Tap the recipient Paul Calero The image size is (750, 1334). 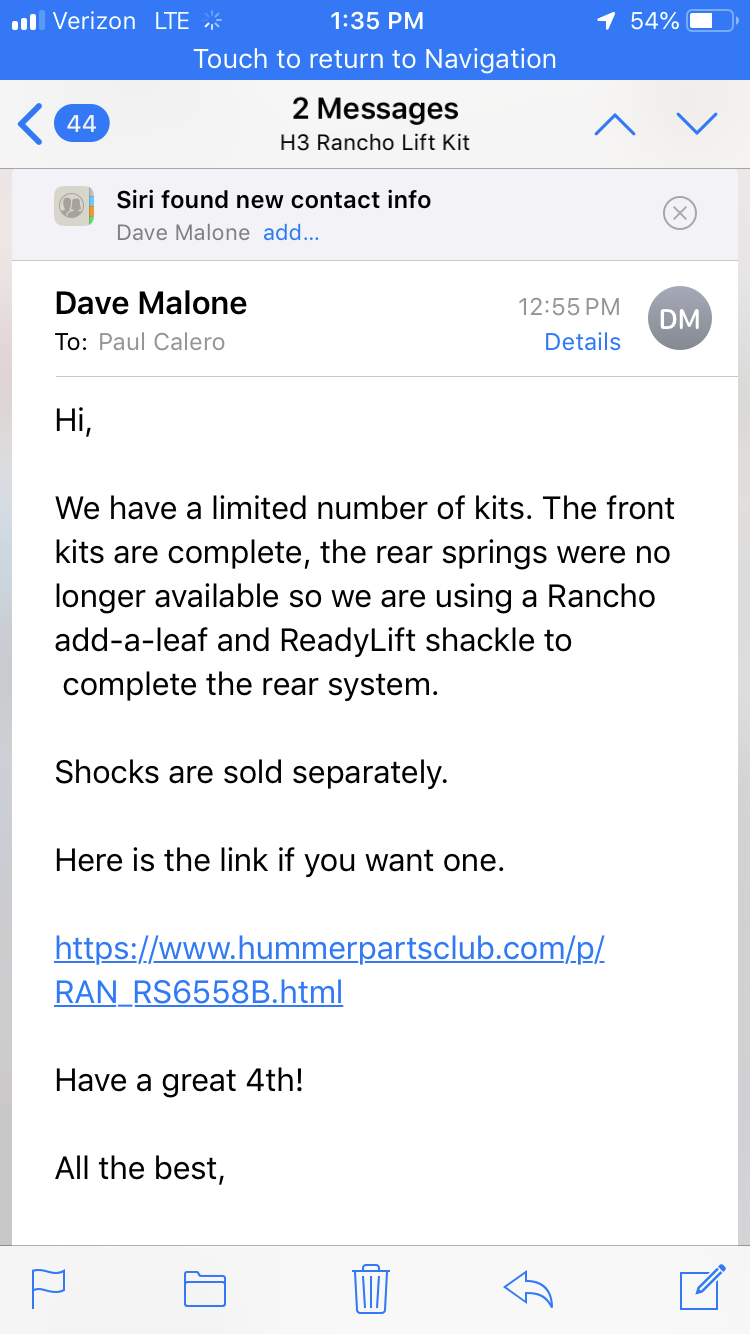click(161, 342)
